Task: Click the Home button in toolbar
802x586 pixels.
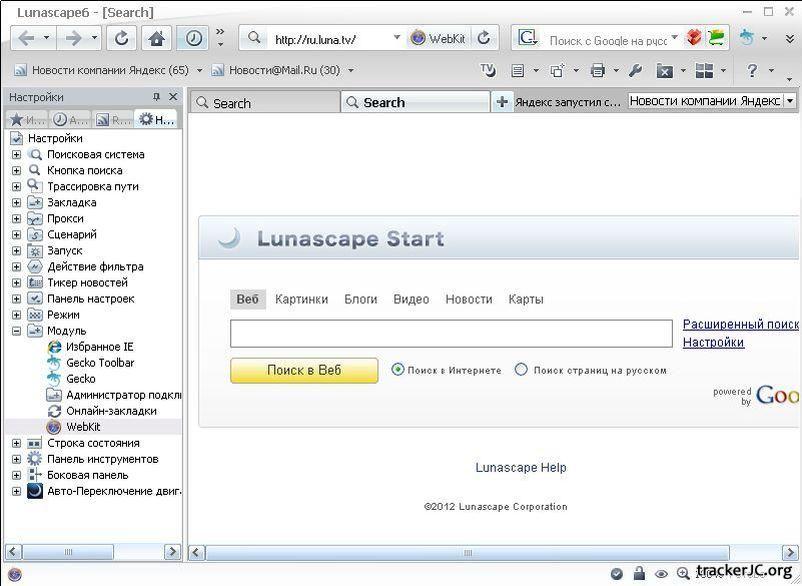Action: (x=156, y=38)
